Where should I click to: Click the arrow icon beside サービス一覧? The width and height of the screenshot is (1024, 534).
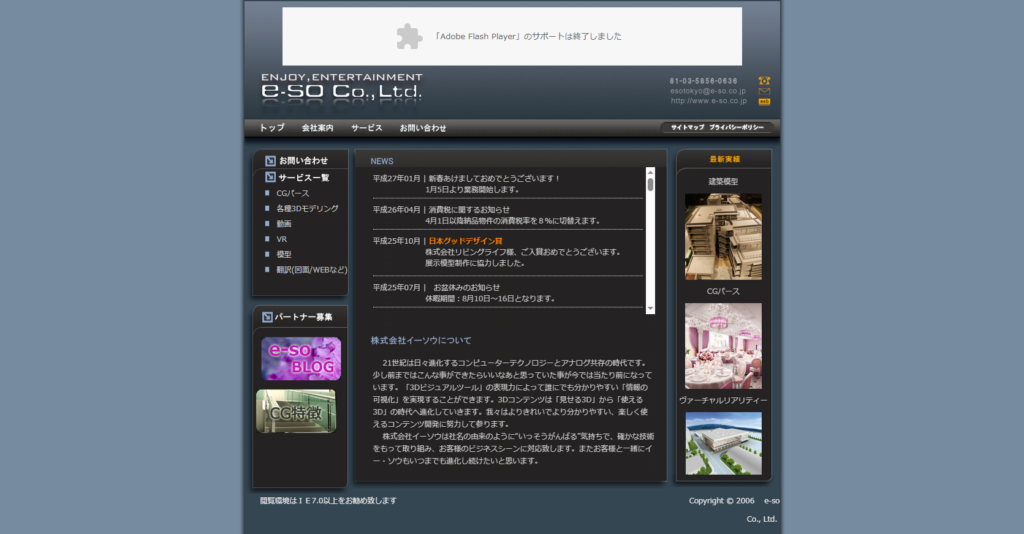270,177
